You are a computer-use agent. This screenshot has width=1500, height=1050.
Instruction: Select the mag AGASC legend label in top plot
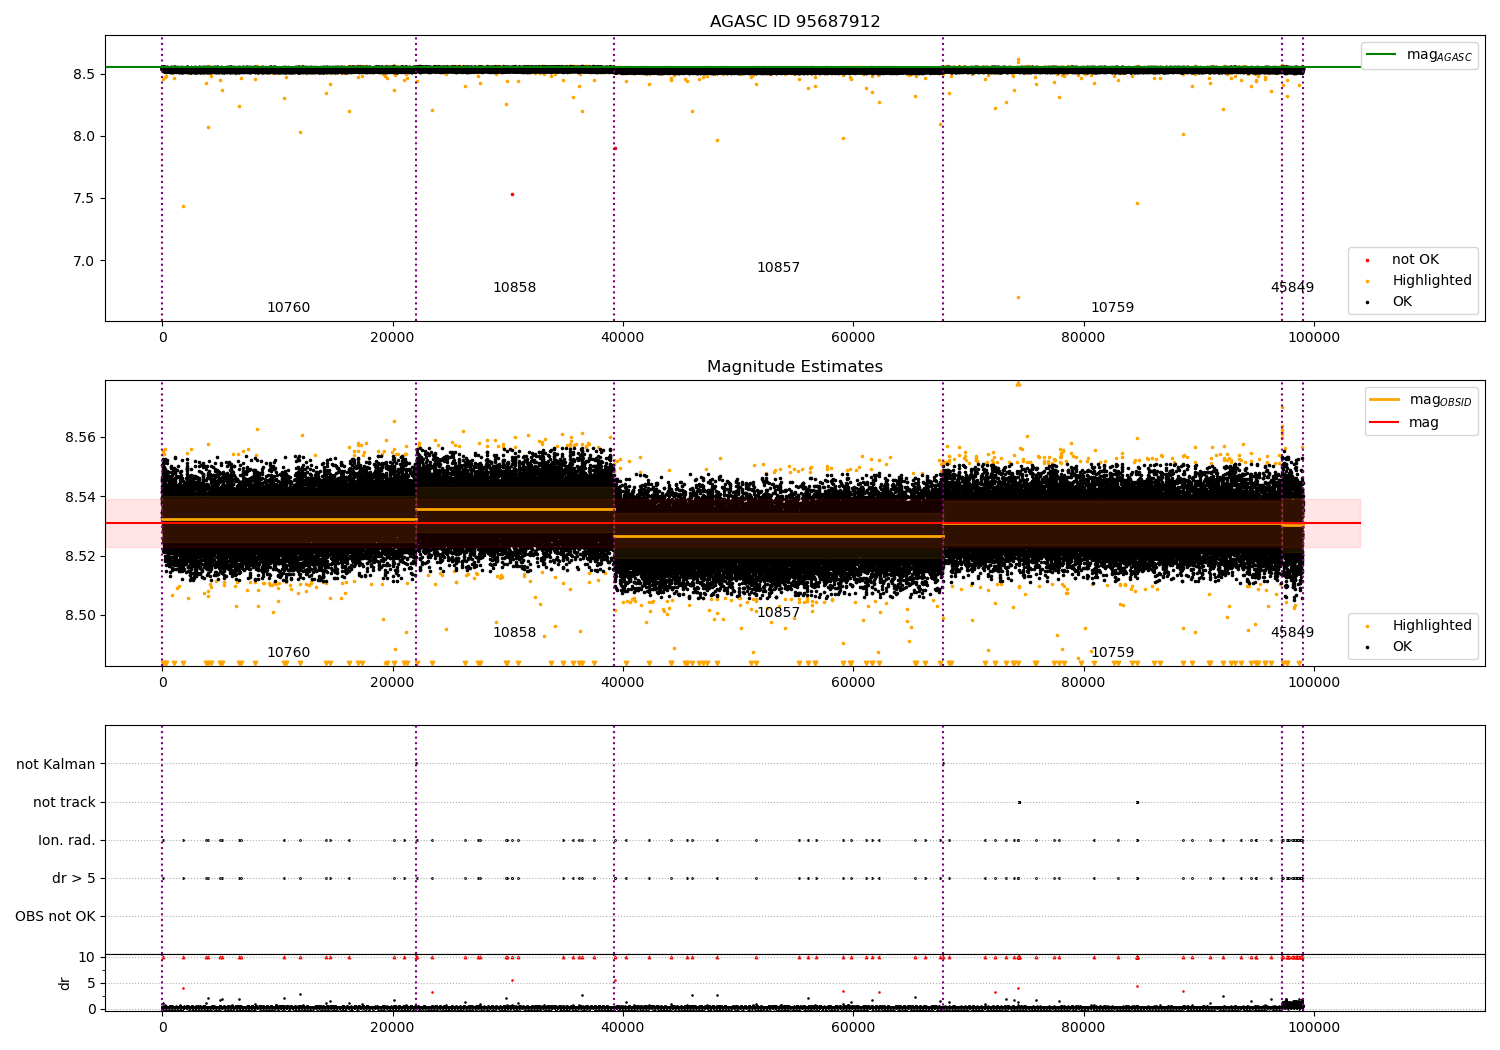click(1439, 55)
